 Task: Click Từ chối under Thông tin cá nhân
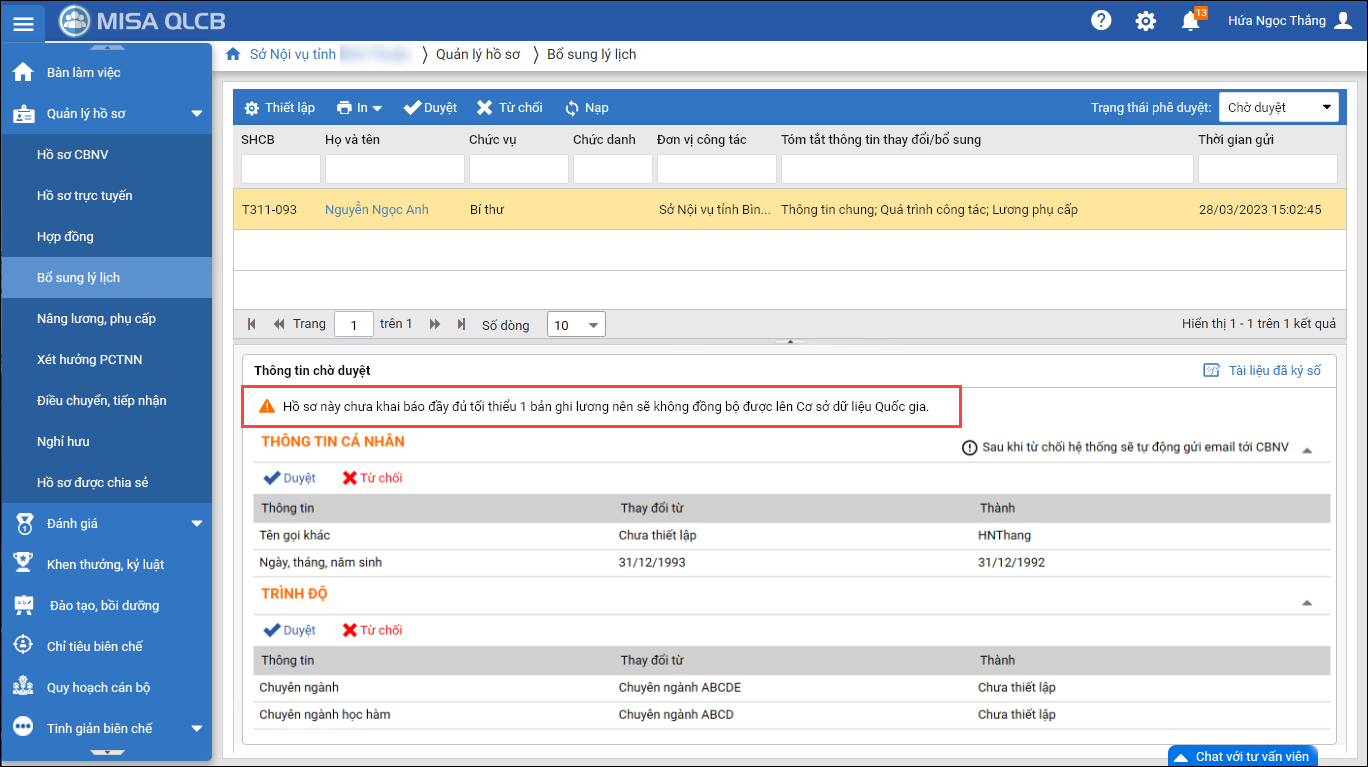tap(372, 478)
